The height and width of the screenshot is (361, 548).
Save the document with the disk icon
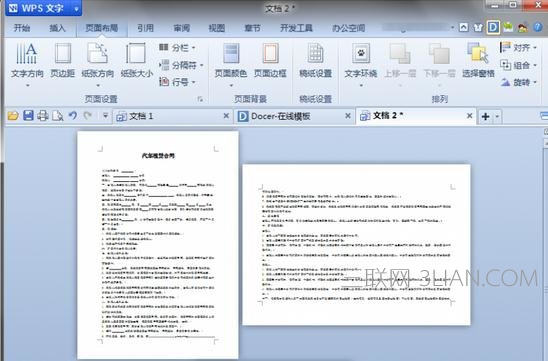28,116
